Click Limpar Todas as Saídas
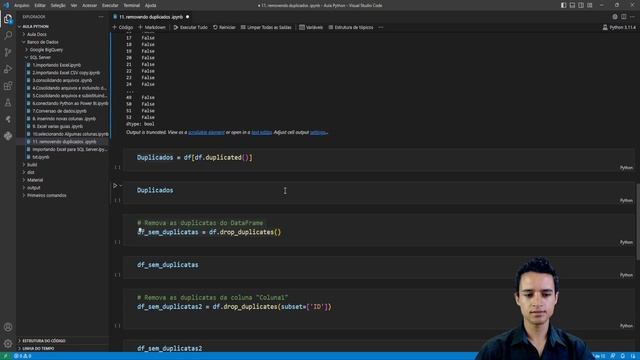640x360 pixels. tap(266, 27)
